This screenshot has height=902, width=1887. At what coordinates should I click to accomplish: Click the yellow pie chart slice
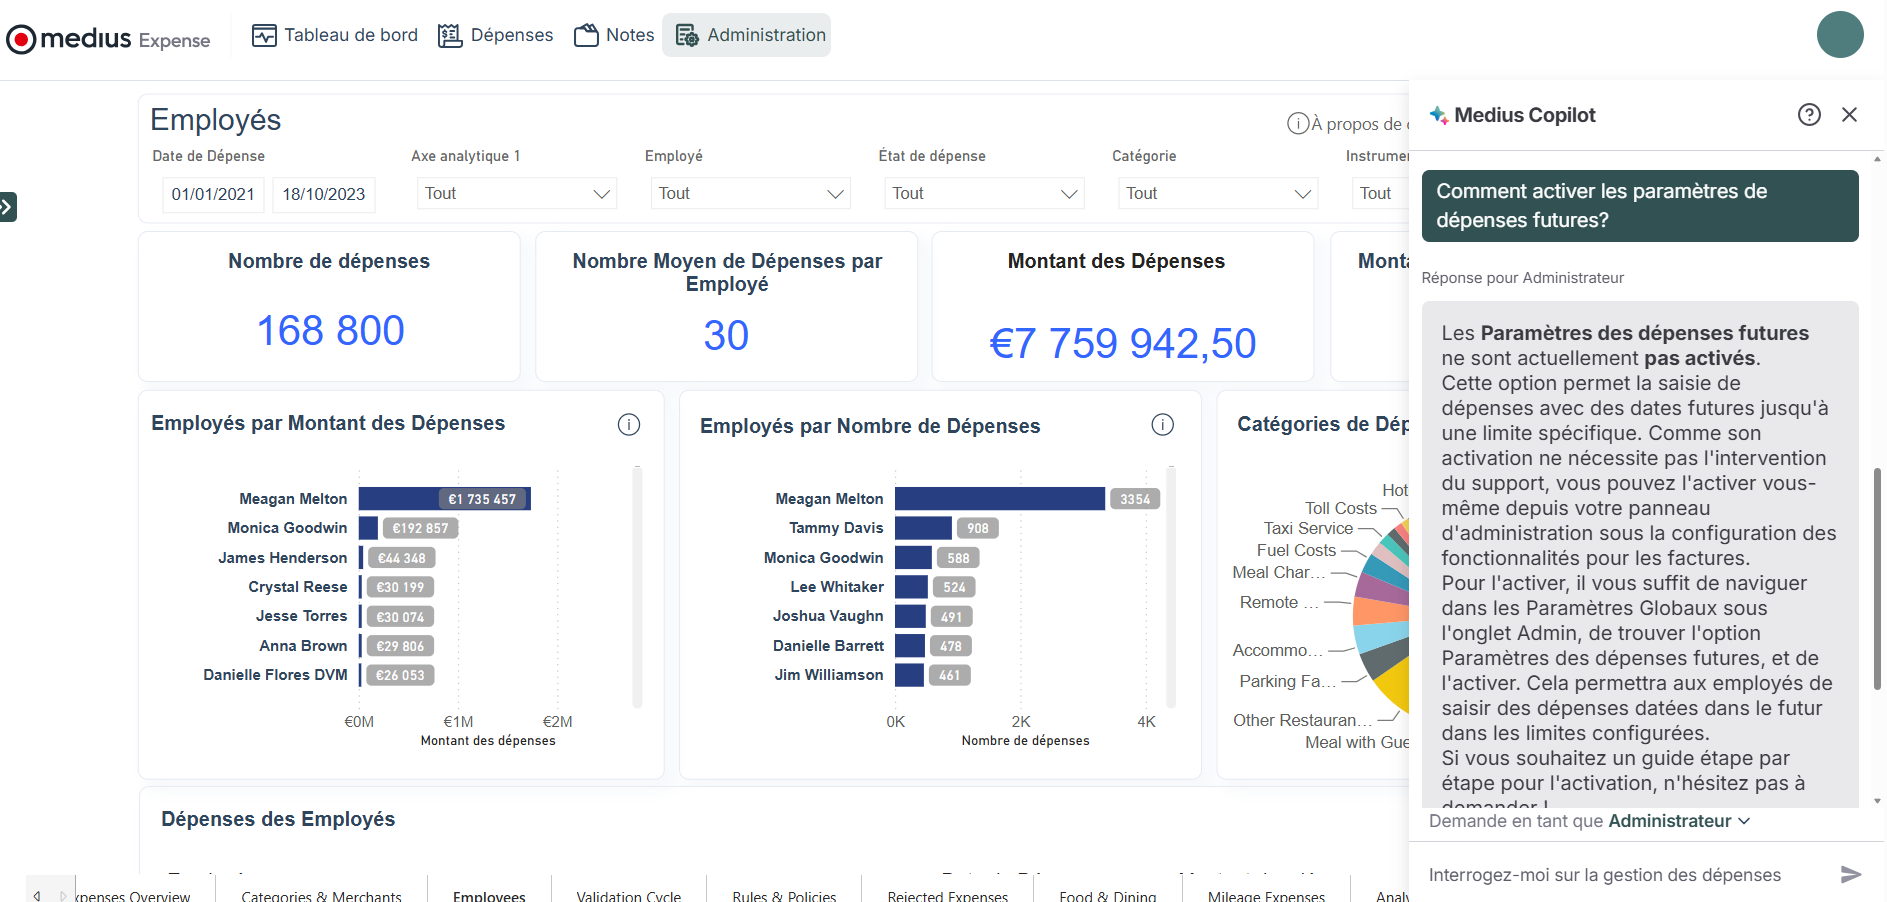pyautogui.click(x=1394, y=686)
